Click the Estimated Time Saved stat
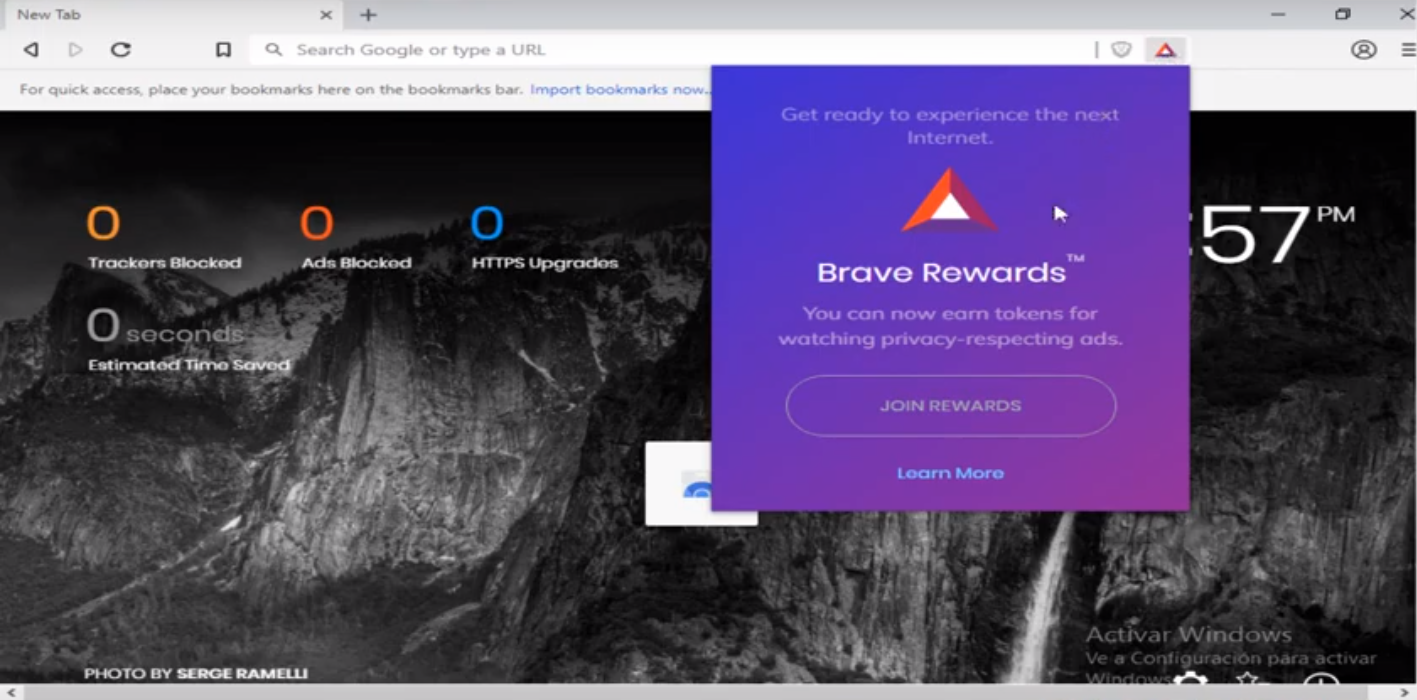The image size is (1417, 700). pyautogui.click(x=188, y=340)
